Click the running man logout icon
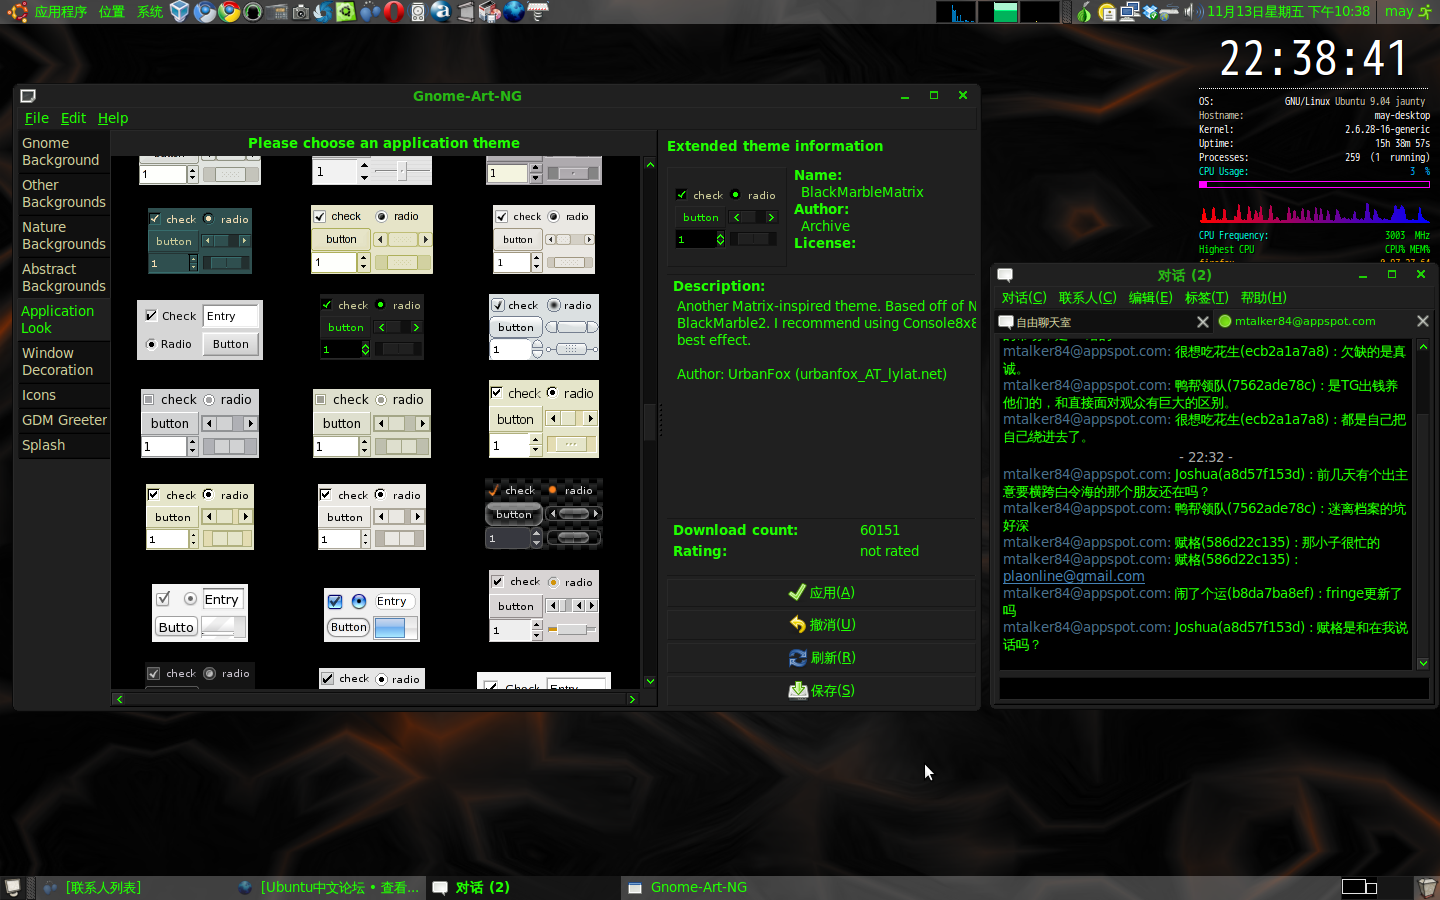1440x900 pixels. click(1425, 12)
